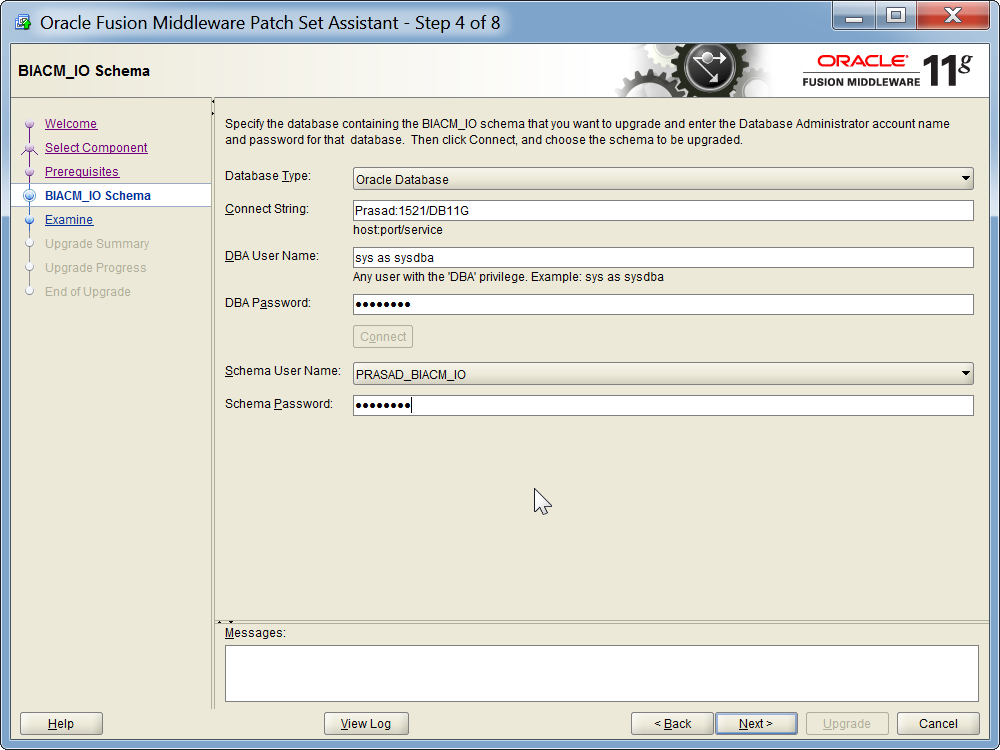Click the Schema Password field

click(x=663, y=406)
